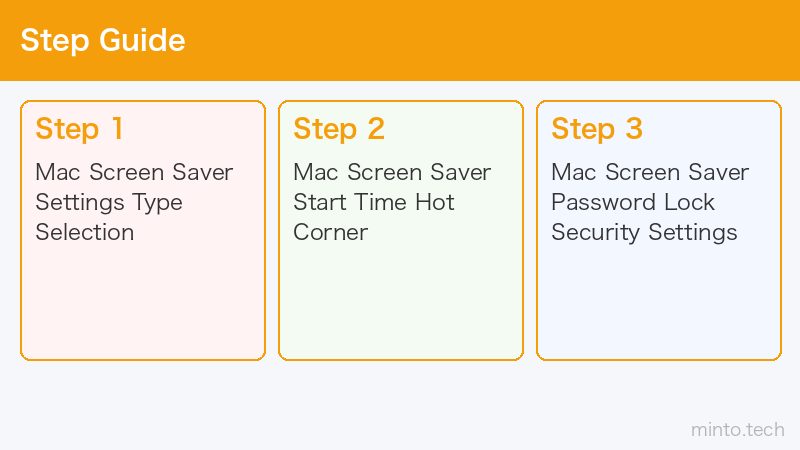800x450 pixels.
Task: Click 'Start Time Hot' text in Step 2
Action: tap(373, 202)
